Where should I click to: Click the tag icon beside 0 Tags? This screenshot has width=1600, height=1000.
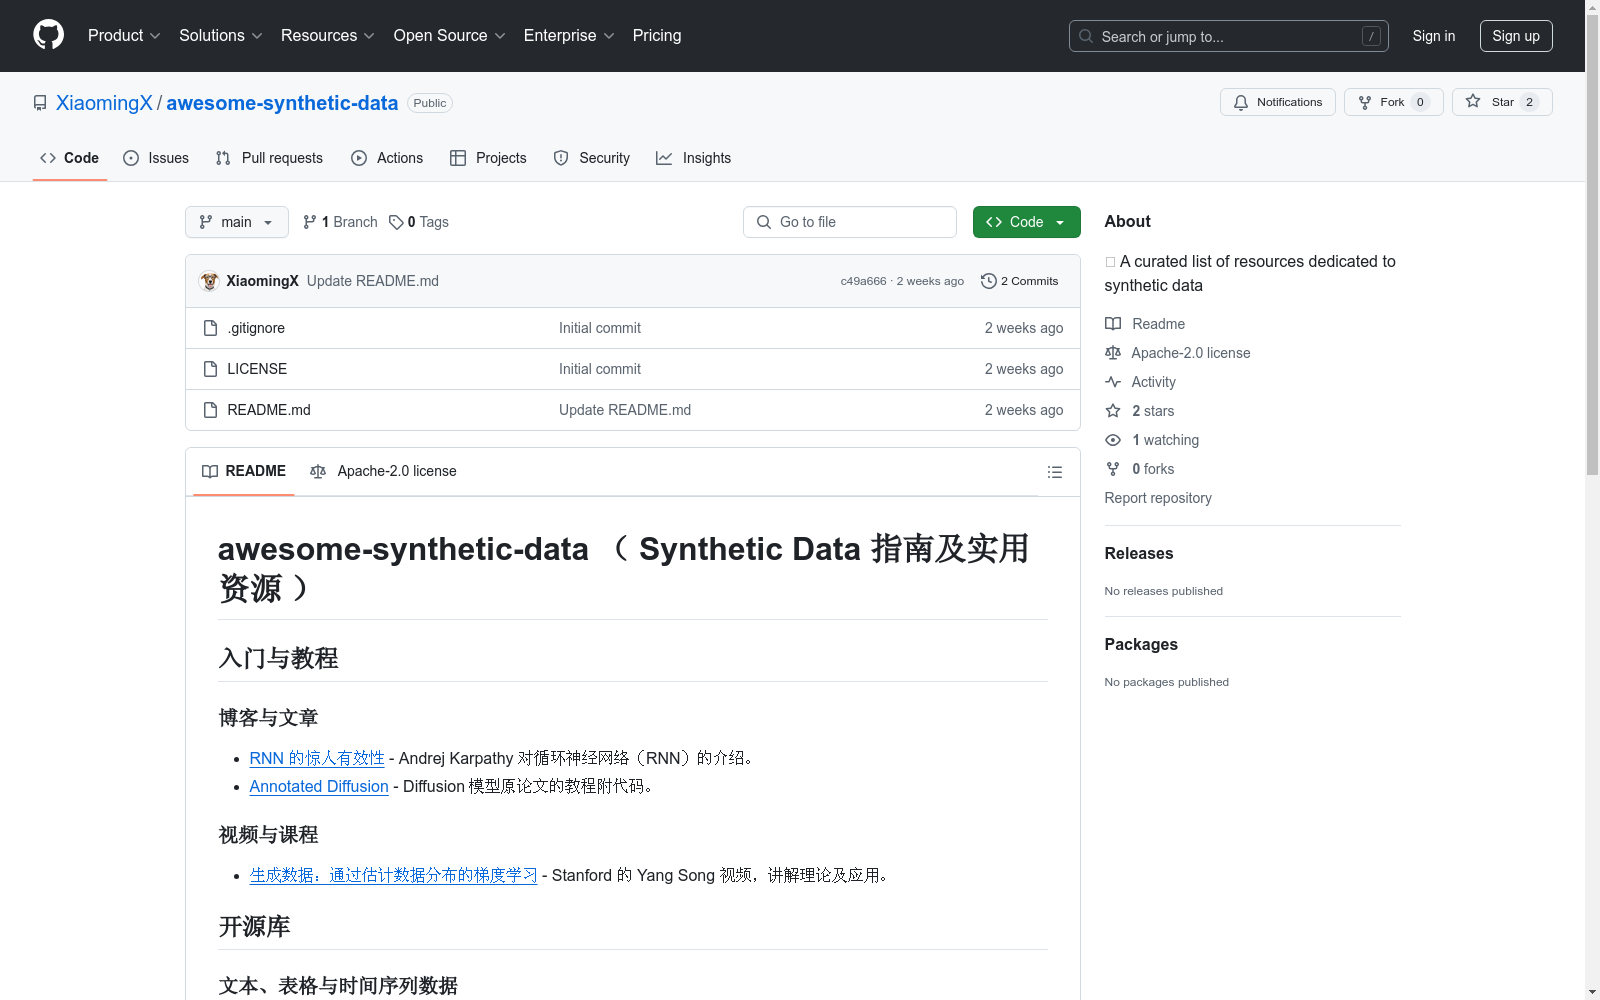[396, 222]
